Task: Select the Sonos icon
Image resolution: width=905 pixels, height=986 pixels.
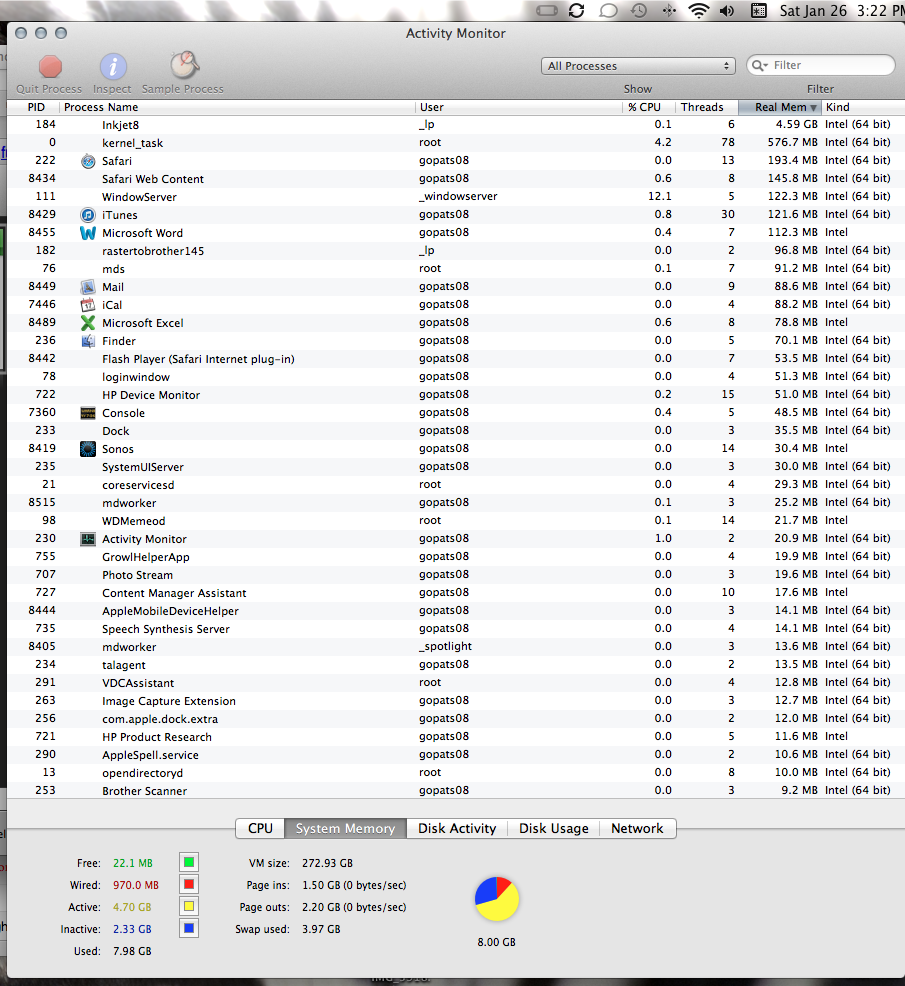Action: click(x=88, y=449)
